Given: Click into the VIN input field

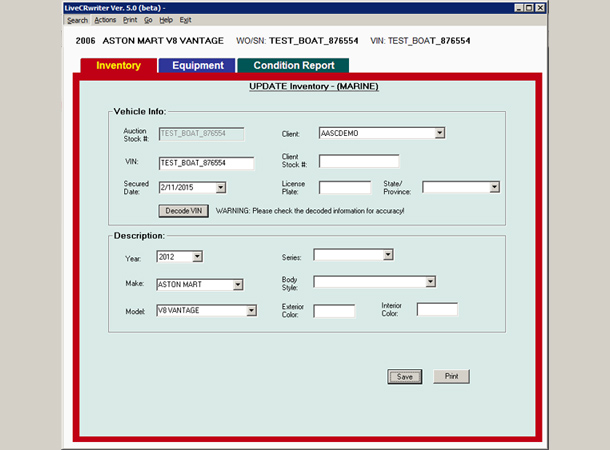Looking at the screenshot, I should point(207,163).
